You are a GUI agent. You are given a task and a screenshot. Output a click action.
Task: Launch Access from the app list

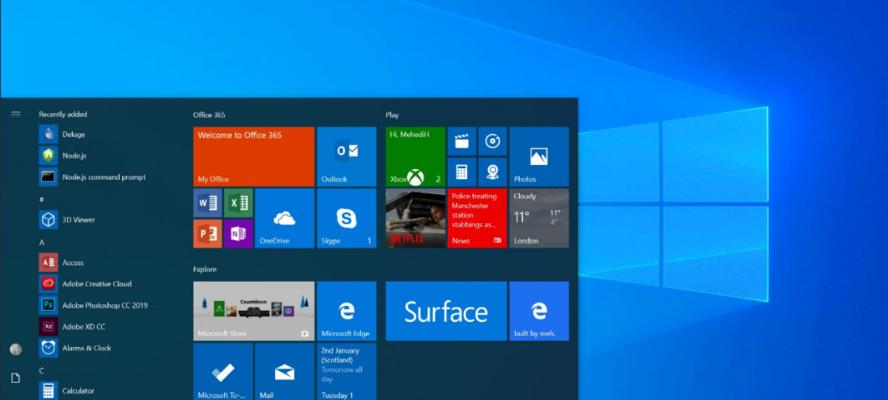pos(61,262)
